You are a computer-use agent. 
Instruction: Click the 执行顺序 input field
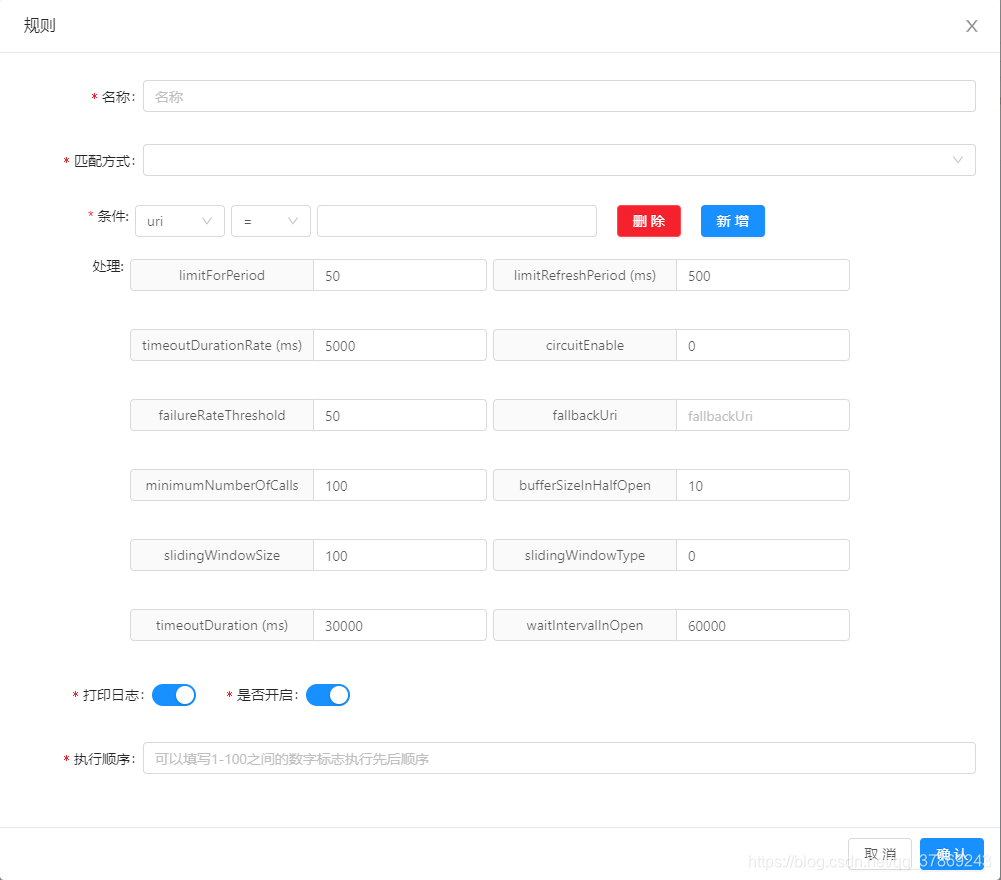[559, 758]
